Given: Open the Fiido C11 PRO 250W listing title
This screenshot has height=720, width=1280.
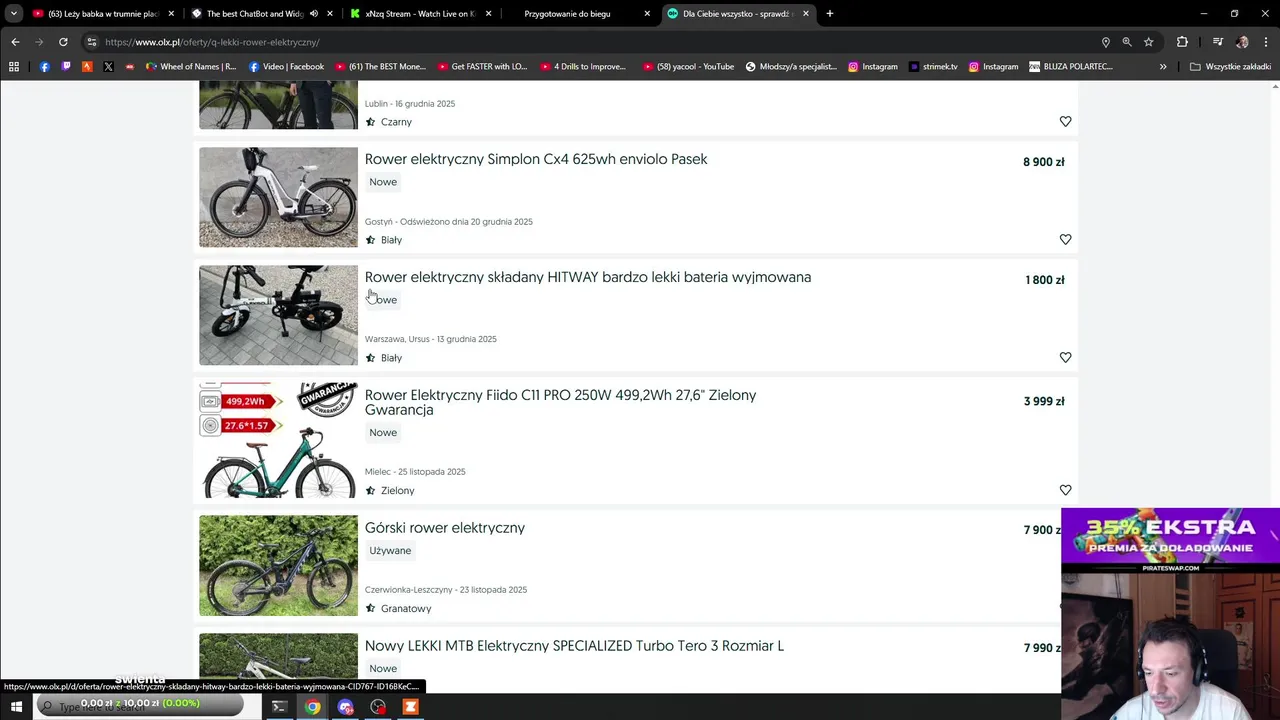Looking at the screenshot, I should pos(560,402).
